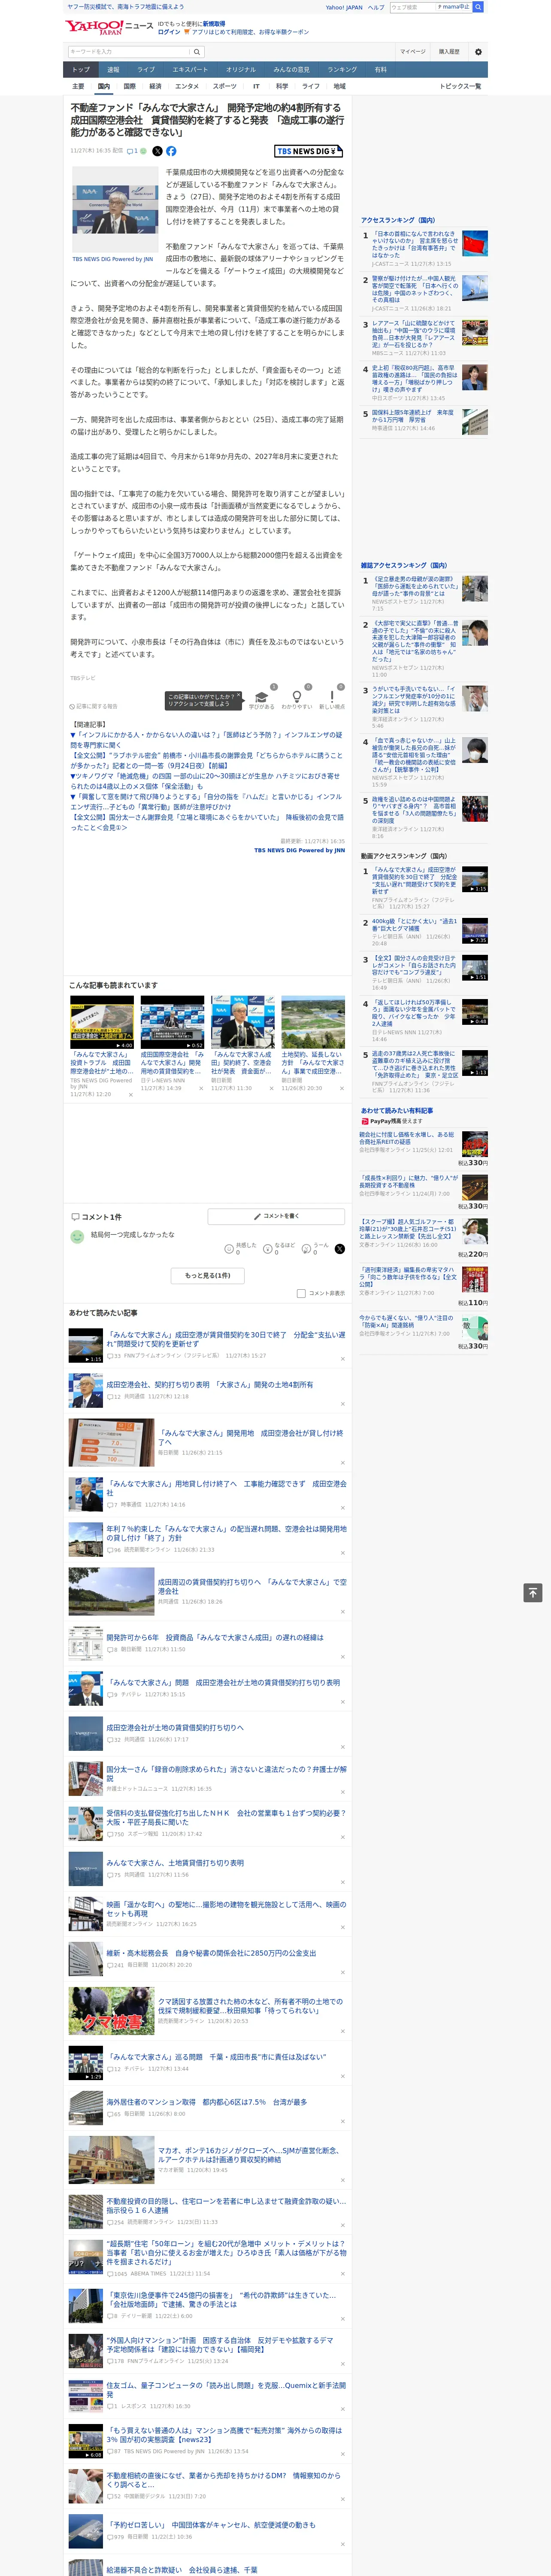Open video ranking item 400kg級 とにかく大きい

pyautogui.click(x=415, y=925)
